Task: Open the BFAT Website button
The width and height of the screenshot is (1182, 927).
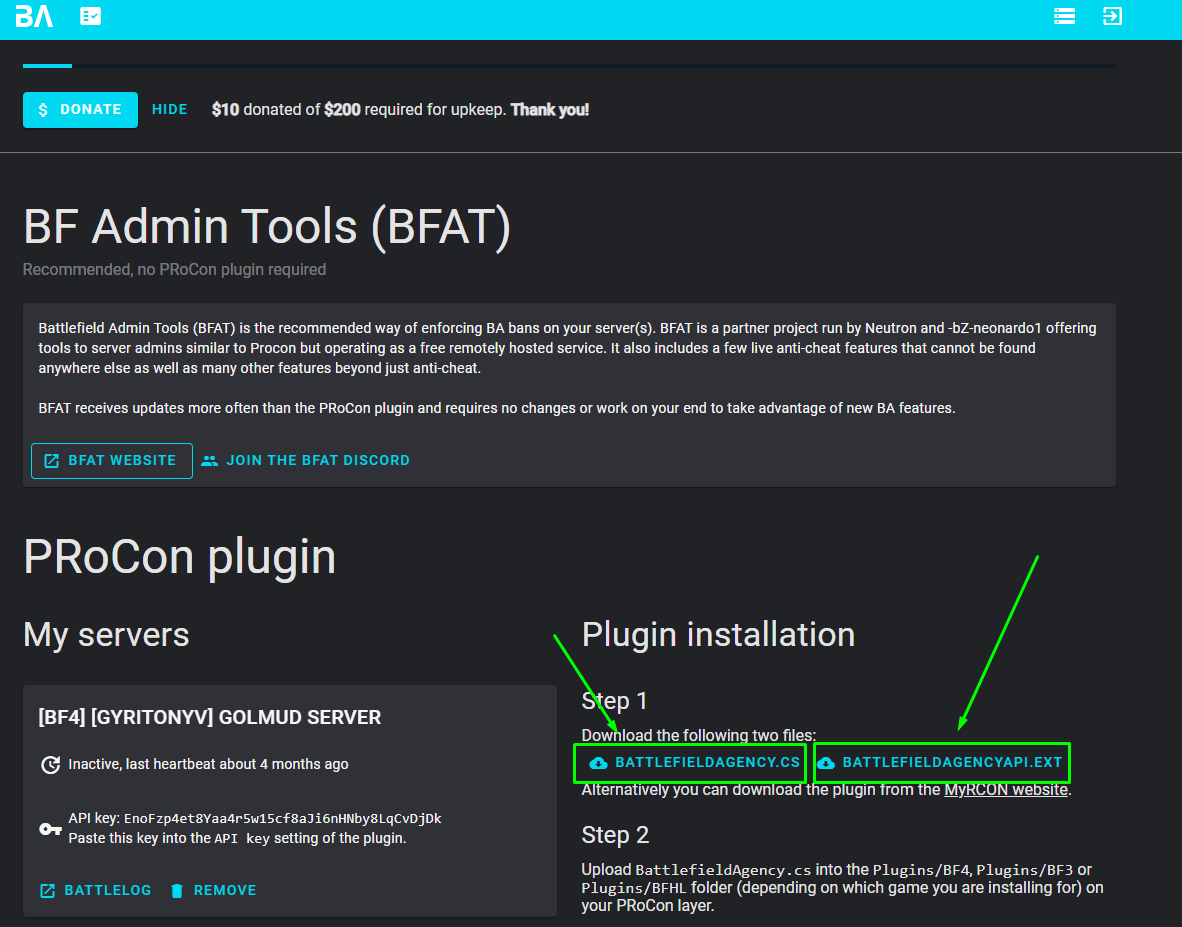Action: (112, 461)
